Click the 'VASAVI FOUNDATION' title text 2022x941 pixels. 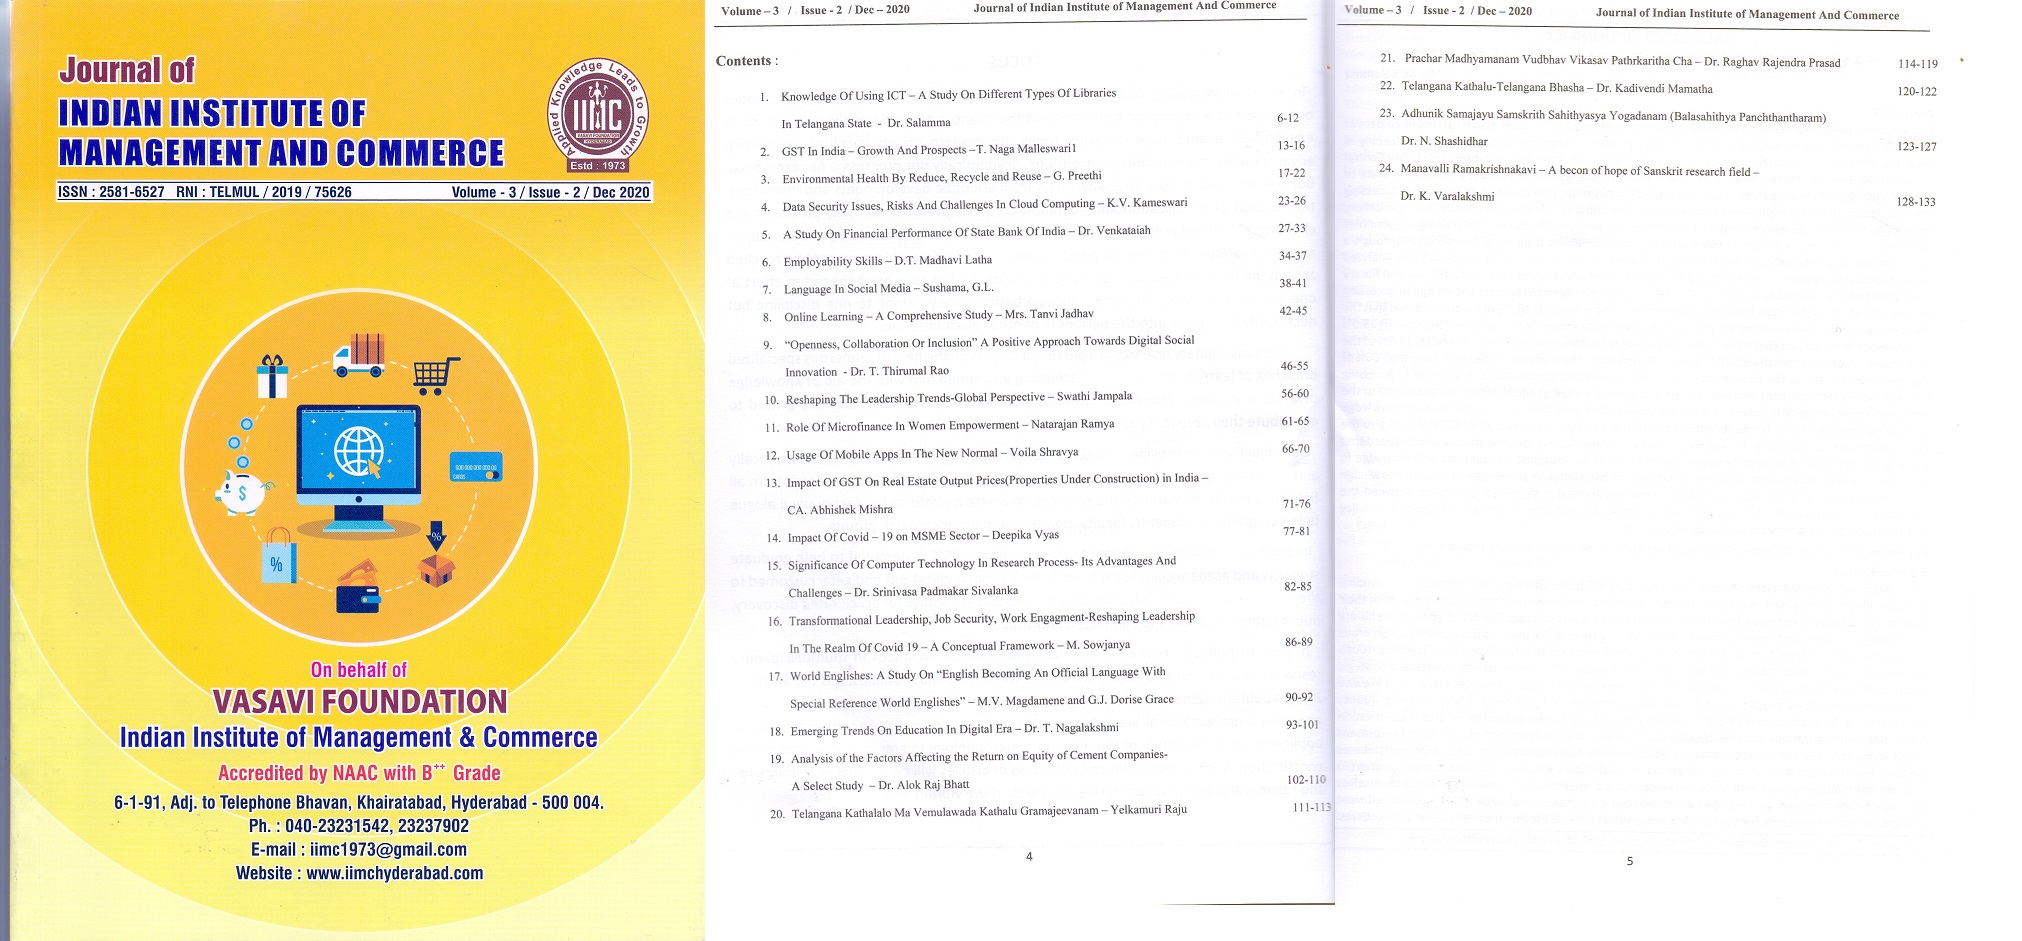pyautogui.click(x=359, y=702)
